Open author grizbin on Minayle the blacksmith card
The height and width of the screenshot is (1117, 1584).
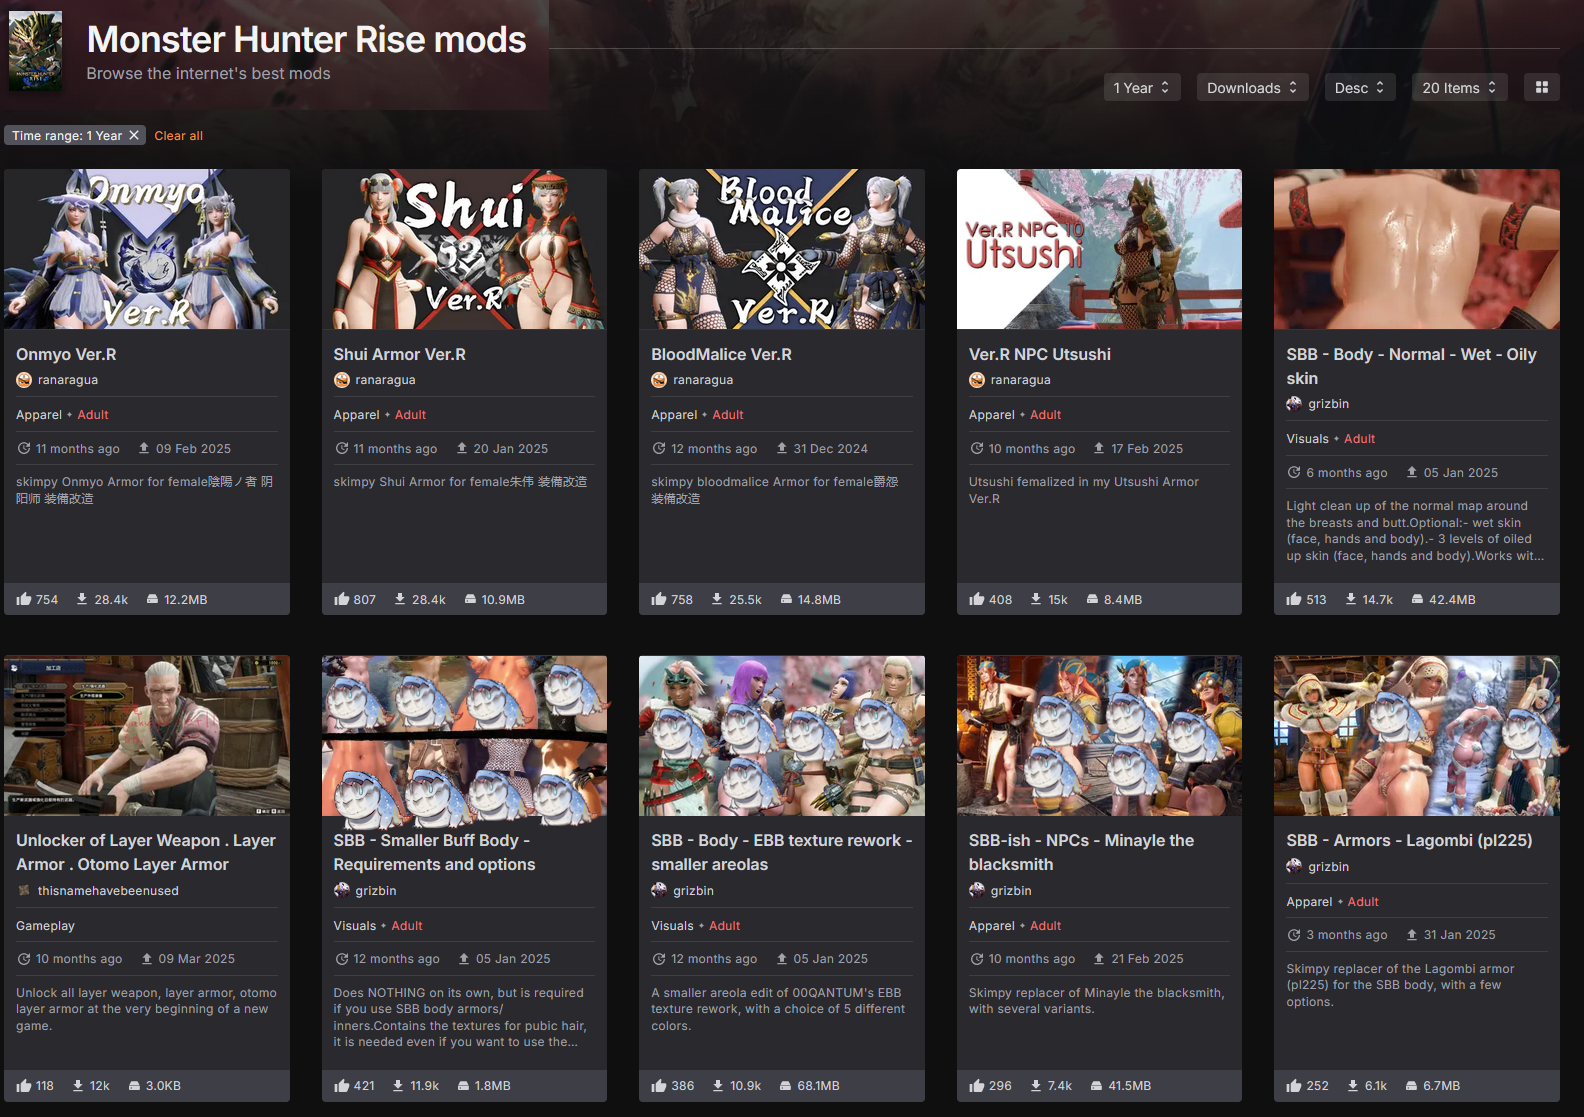(1011, 890)
